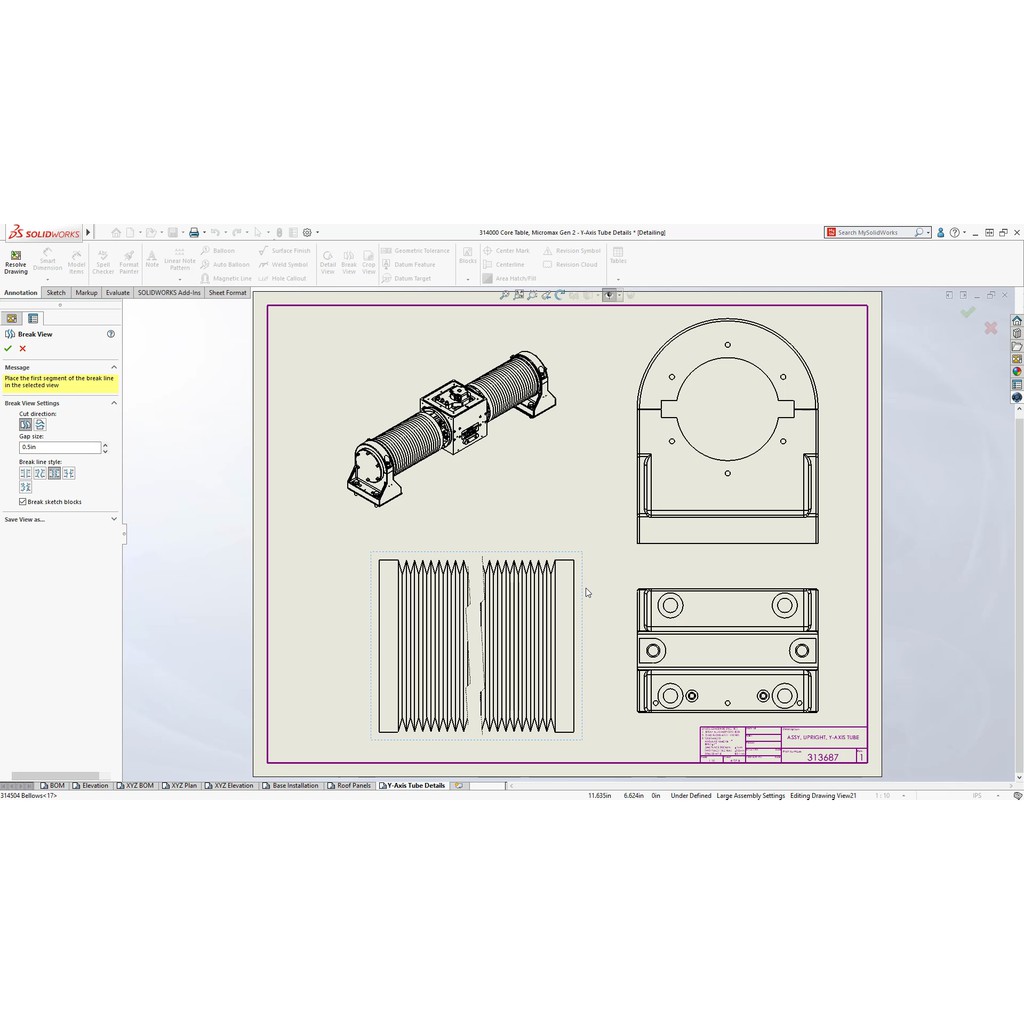Click Large Assembly Settings in the status bar
Viewport: 1024px width, 1024px height.
(750, 795)
